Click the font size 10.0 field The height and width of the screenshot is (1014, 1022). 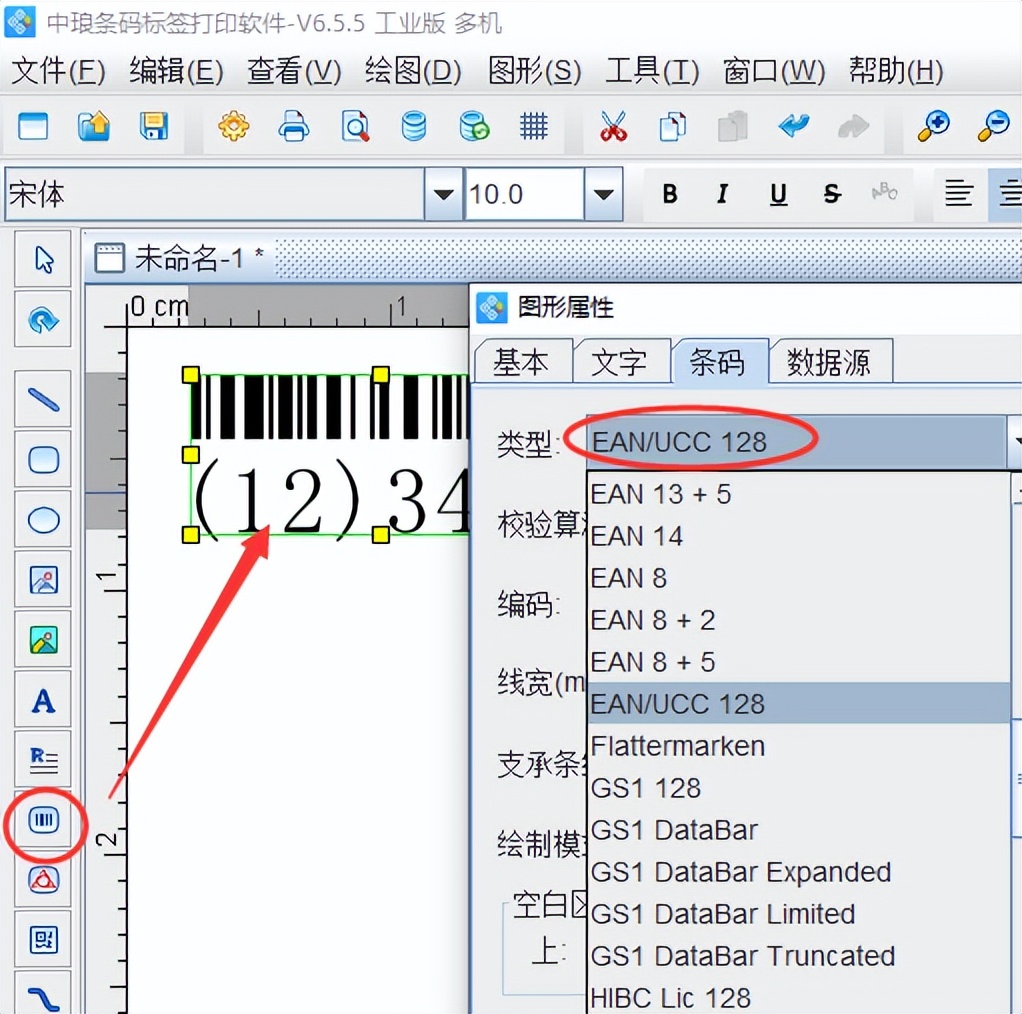[x=523, y=194]
